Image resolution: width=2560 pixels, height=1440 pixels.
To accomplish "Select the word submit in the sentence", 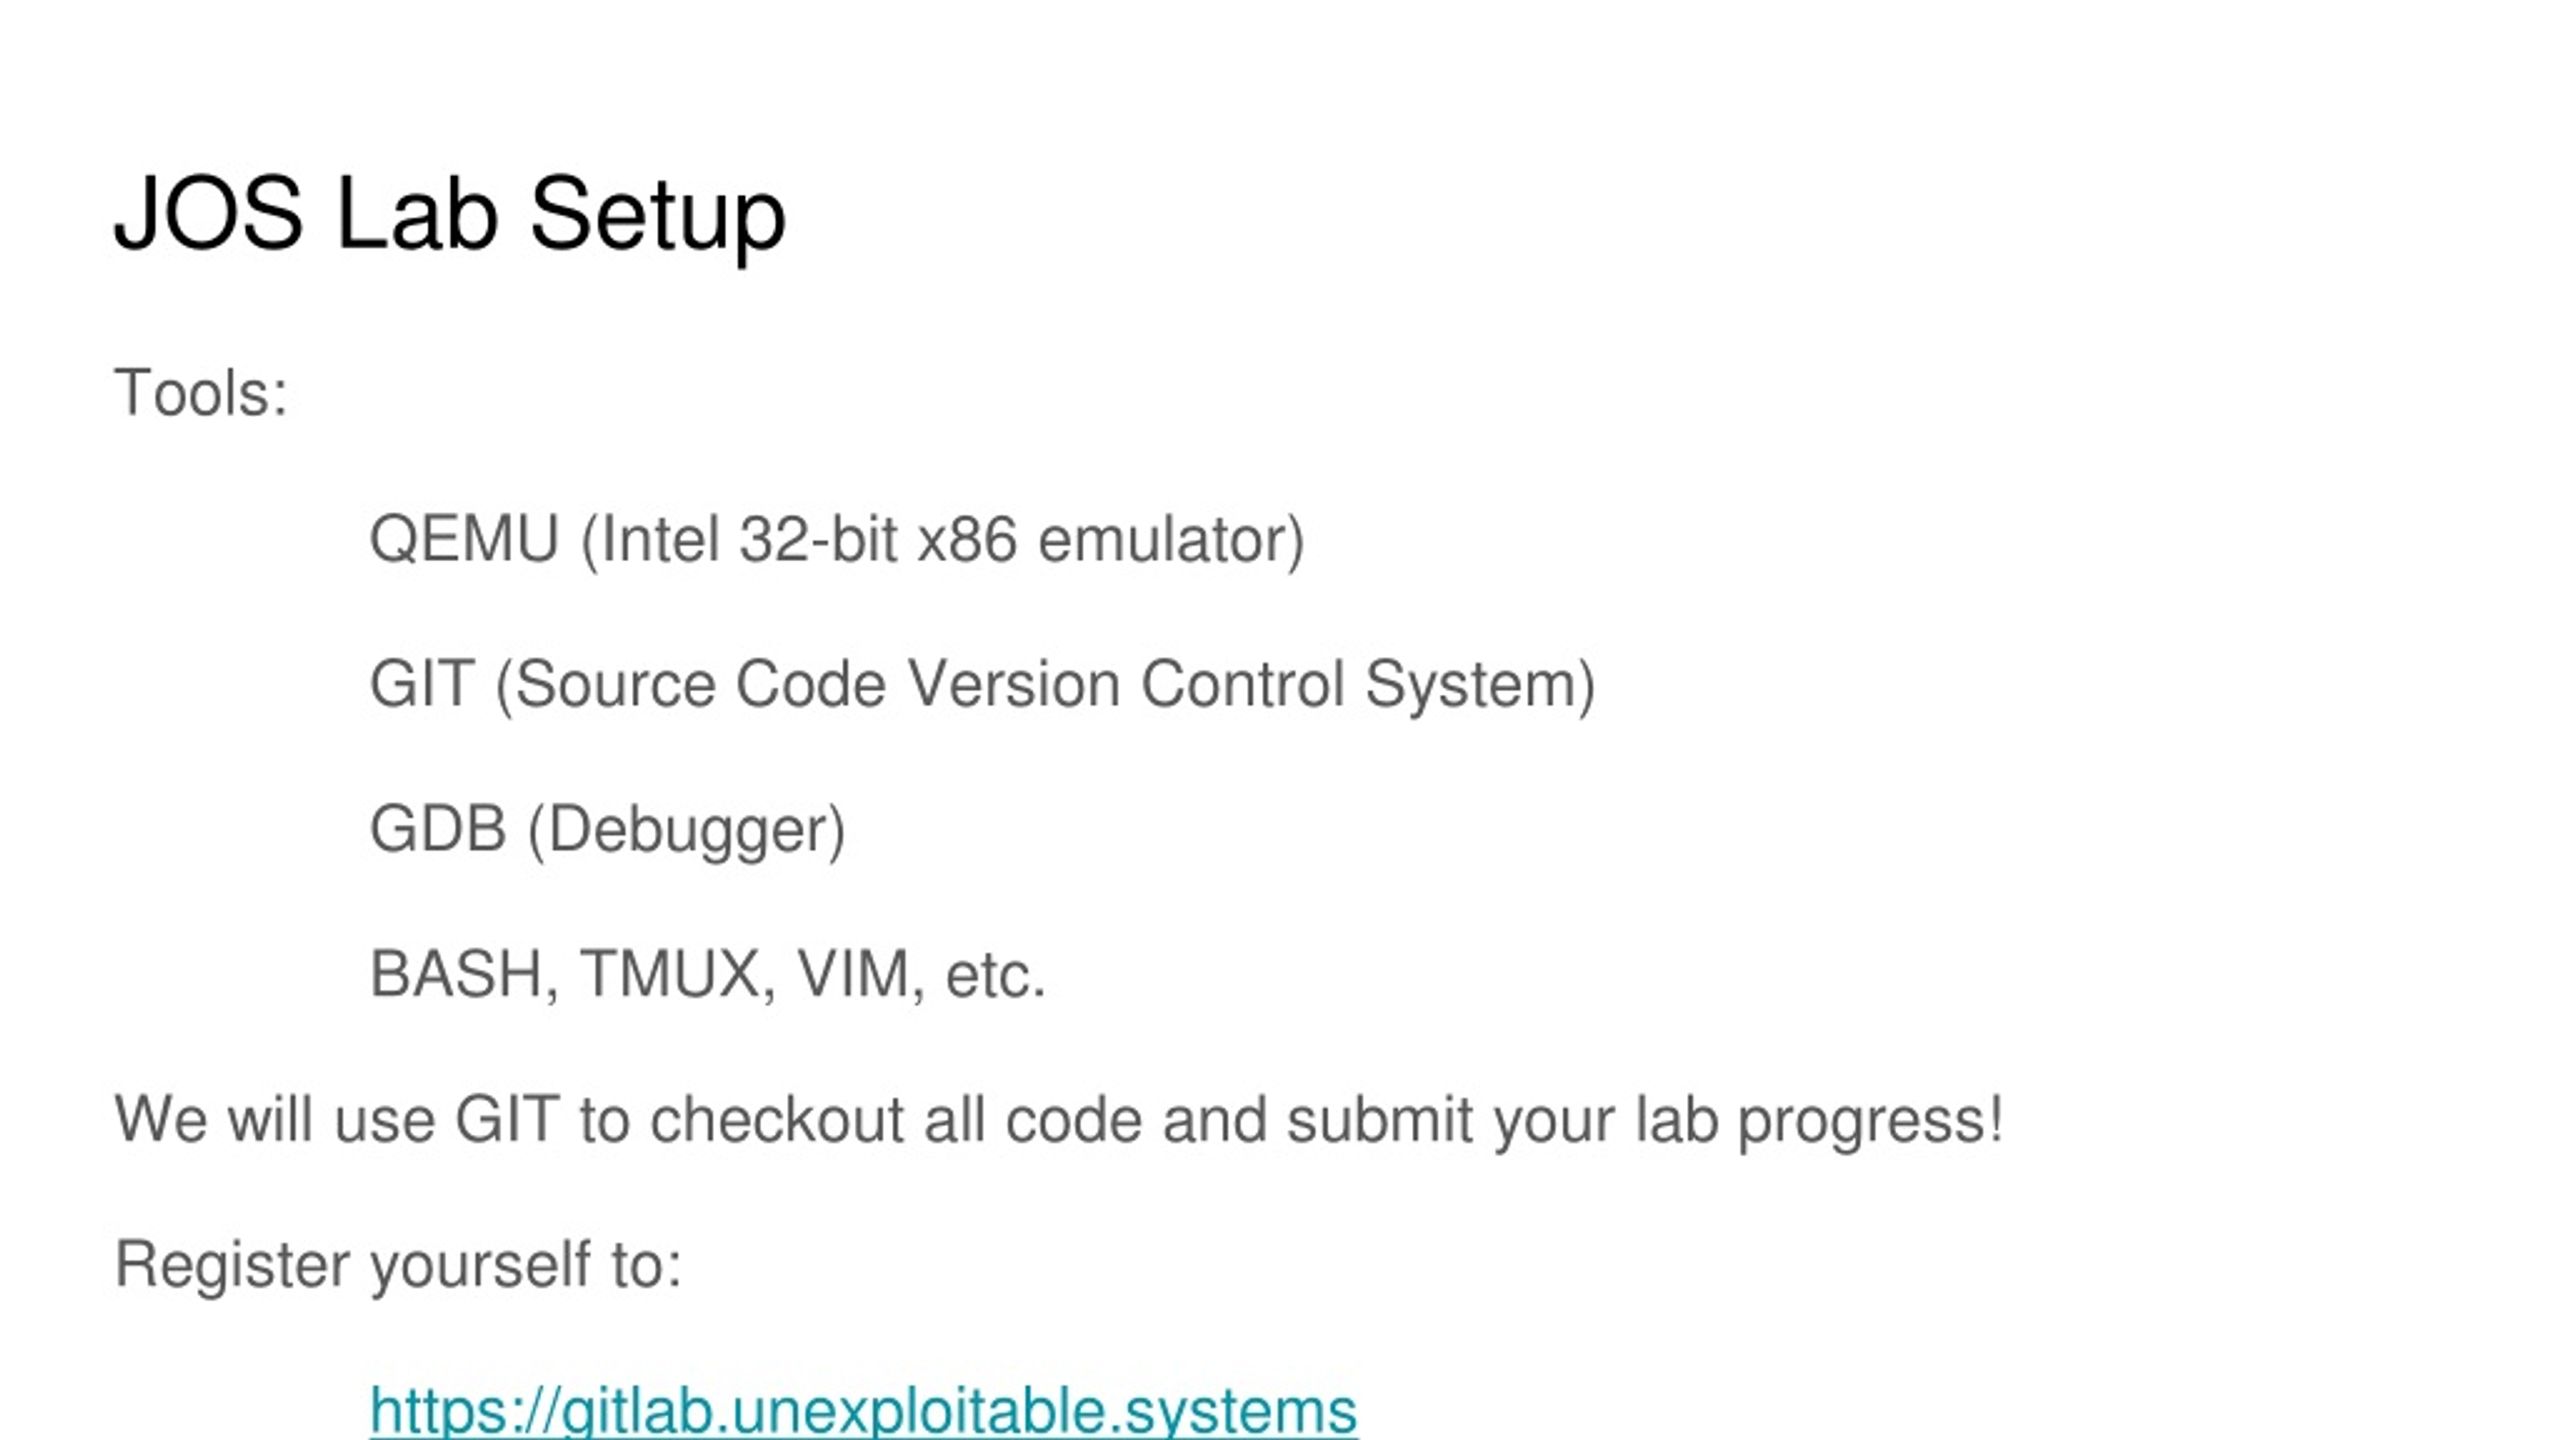I will coord(1380,1118).
